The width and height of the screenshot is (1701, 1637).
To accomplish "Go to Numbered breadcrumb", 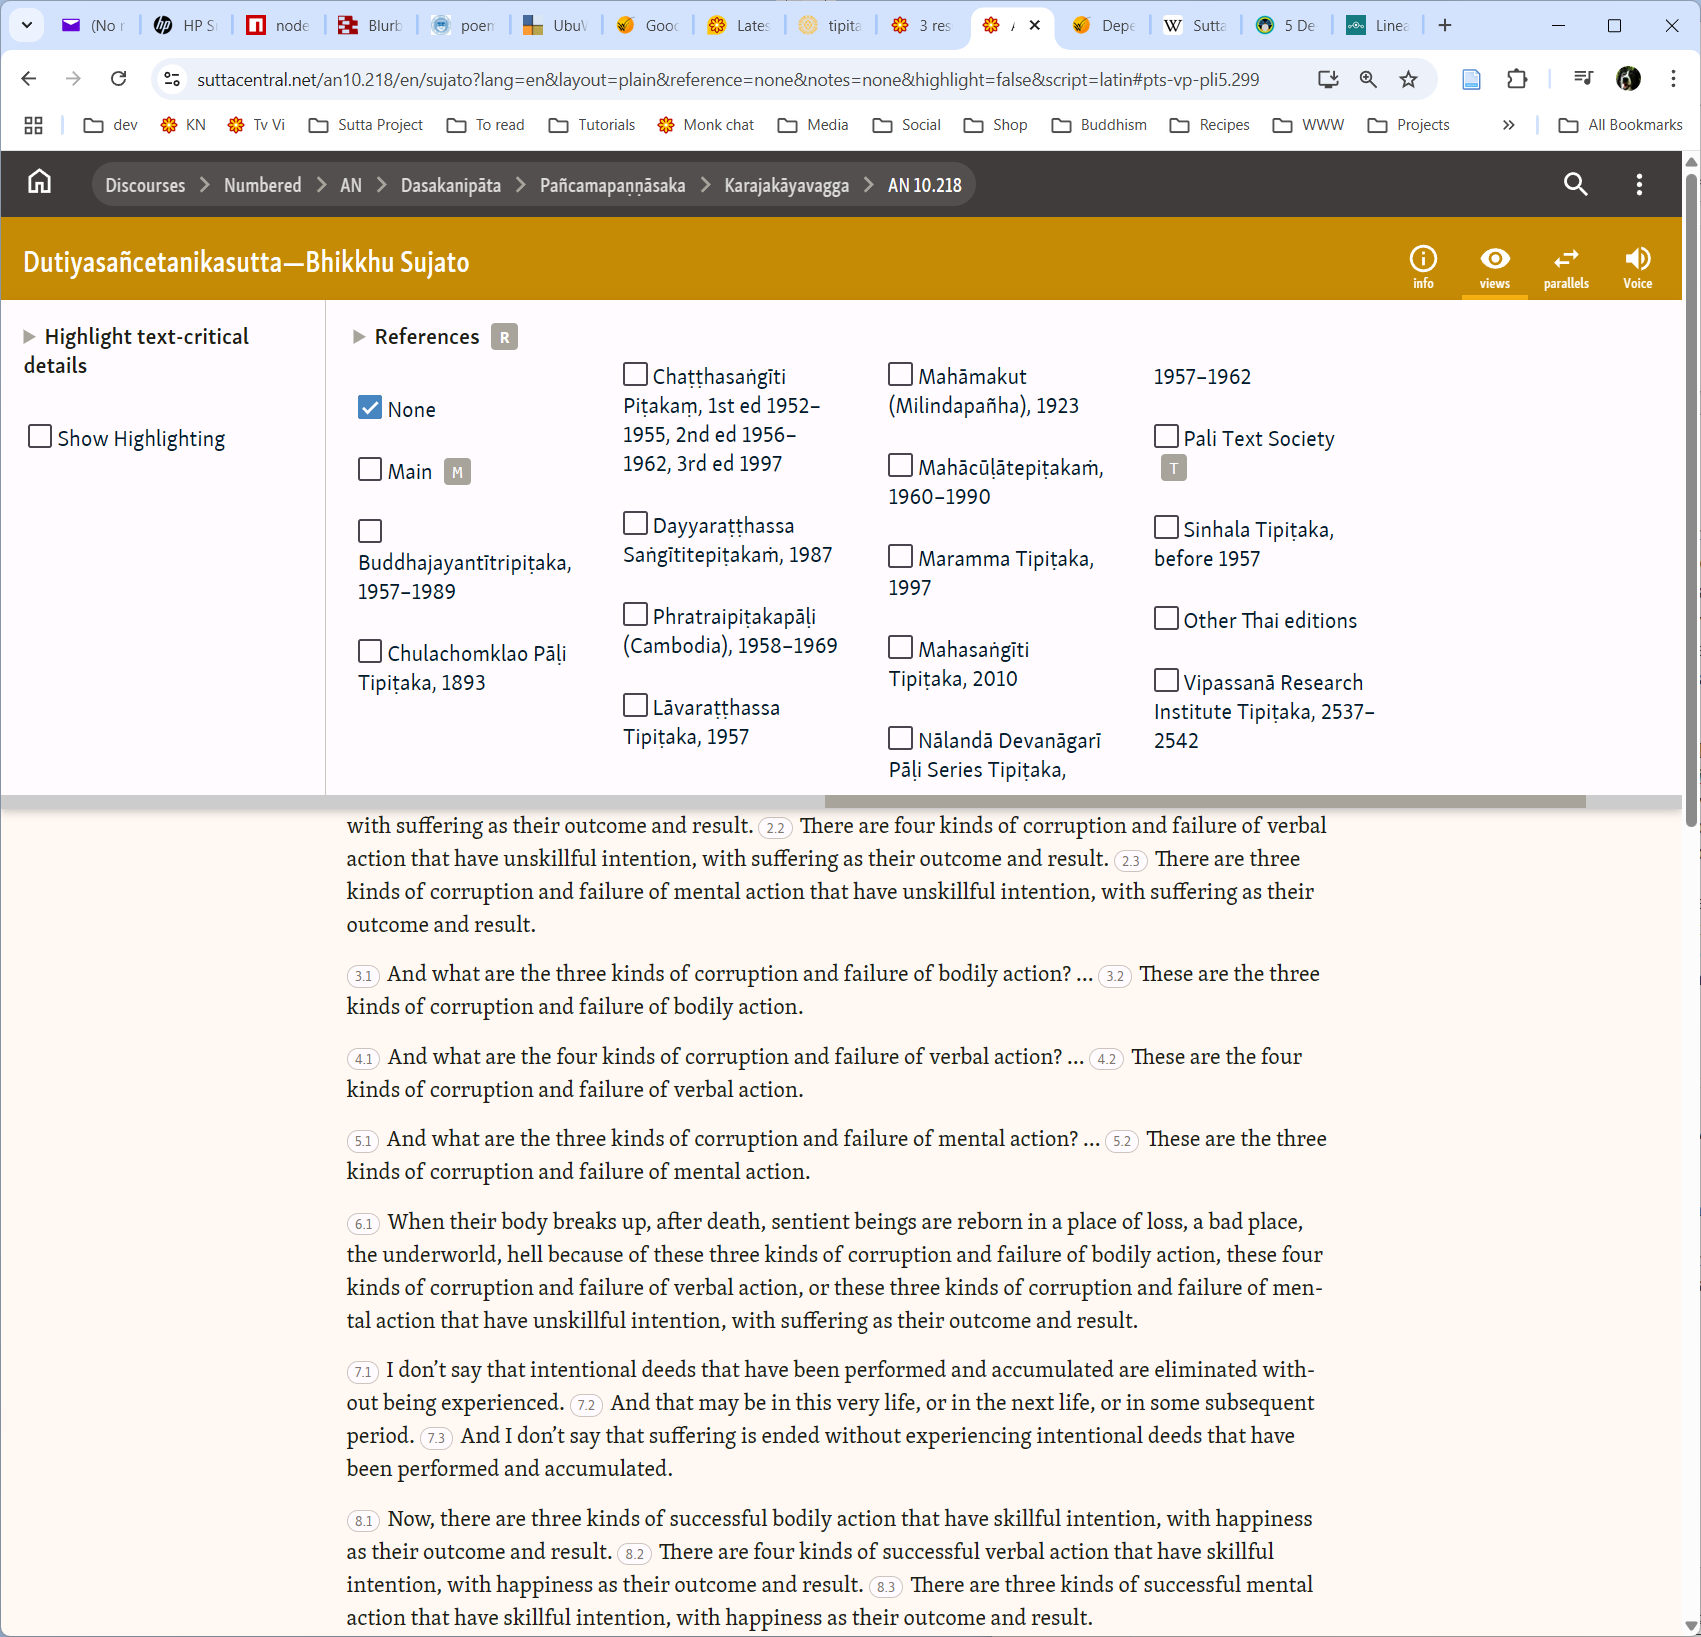I will [263, 185].
